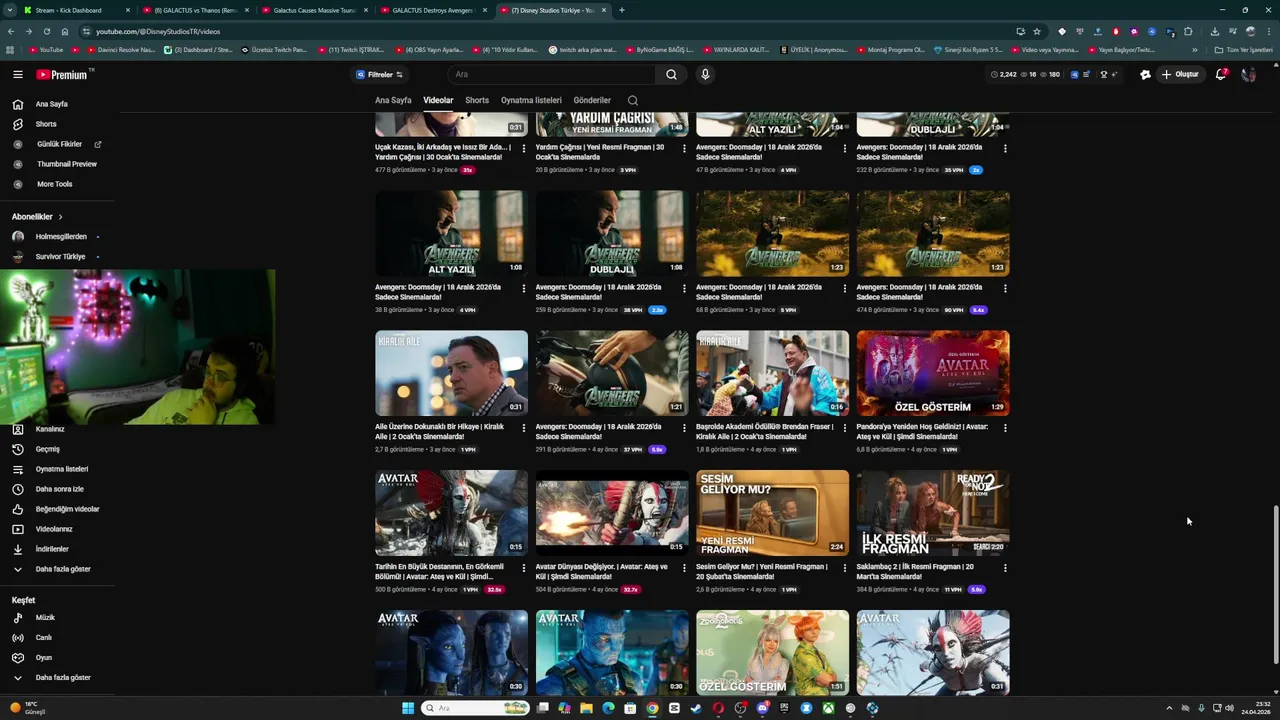Open the YouTube hamburger guide menu

pyautogui.click(x=17, y=74)
